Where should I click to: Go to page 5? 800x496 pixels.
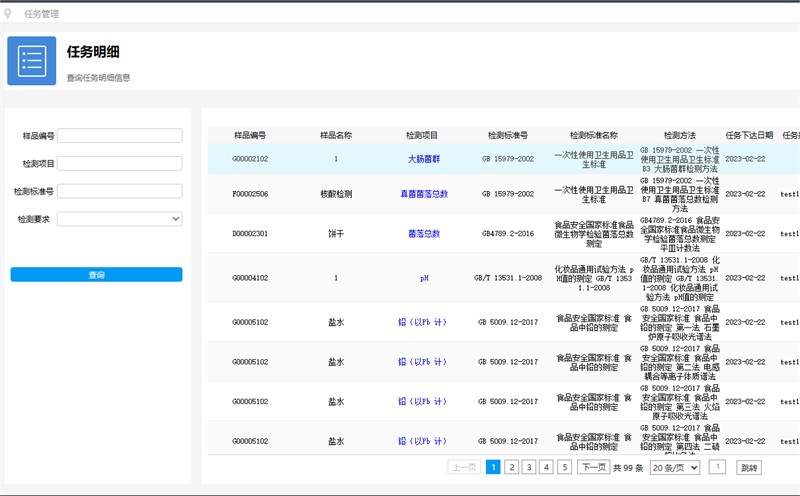tap(565, 467)
